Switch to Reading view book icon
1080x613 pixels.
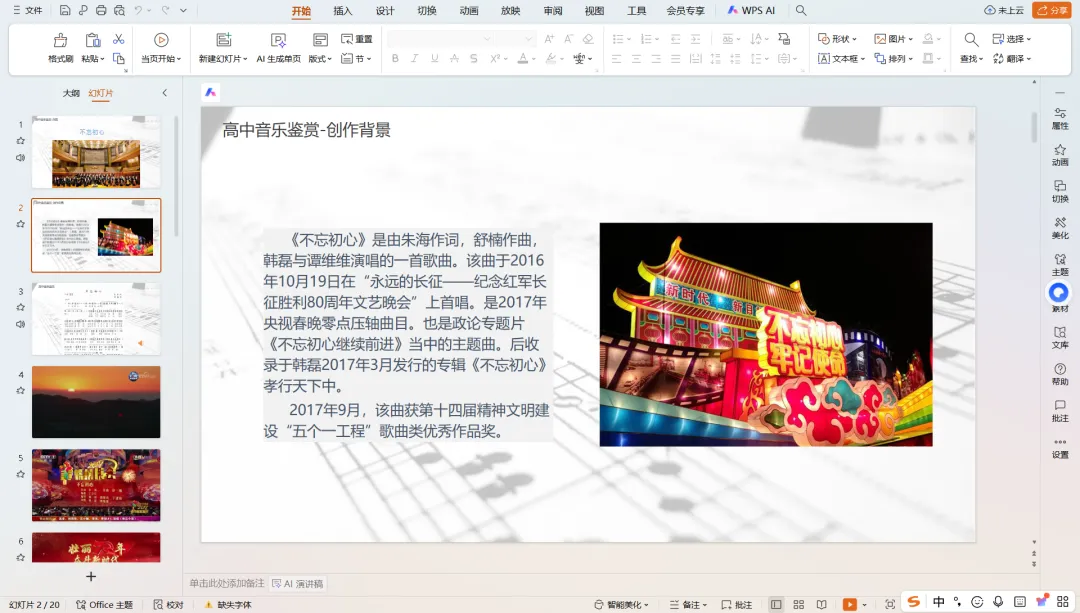coord(821,604)
